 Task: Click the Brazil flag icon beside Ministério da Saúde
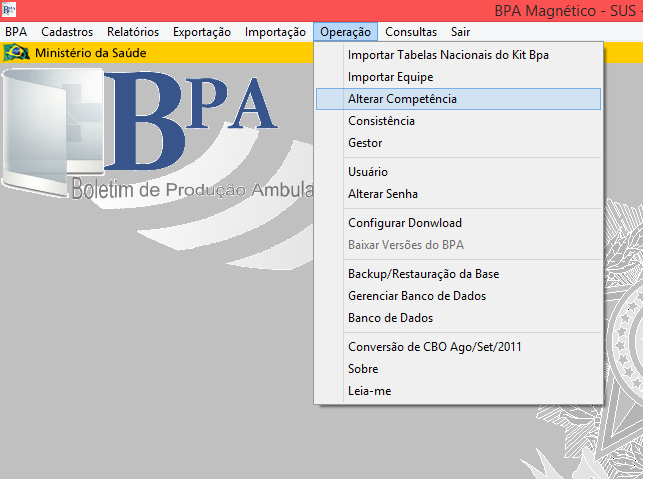click(x=16, y=52)
